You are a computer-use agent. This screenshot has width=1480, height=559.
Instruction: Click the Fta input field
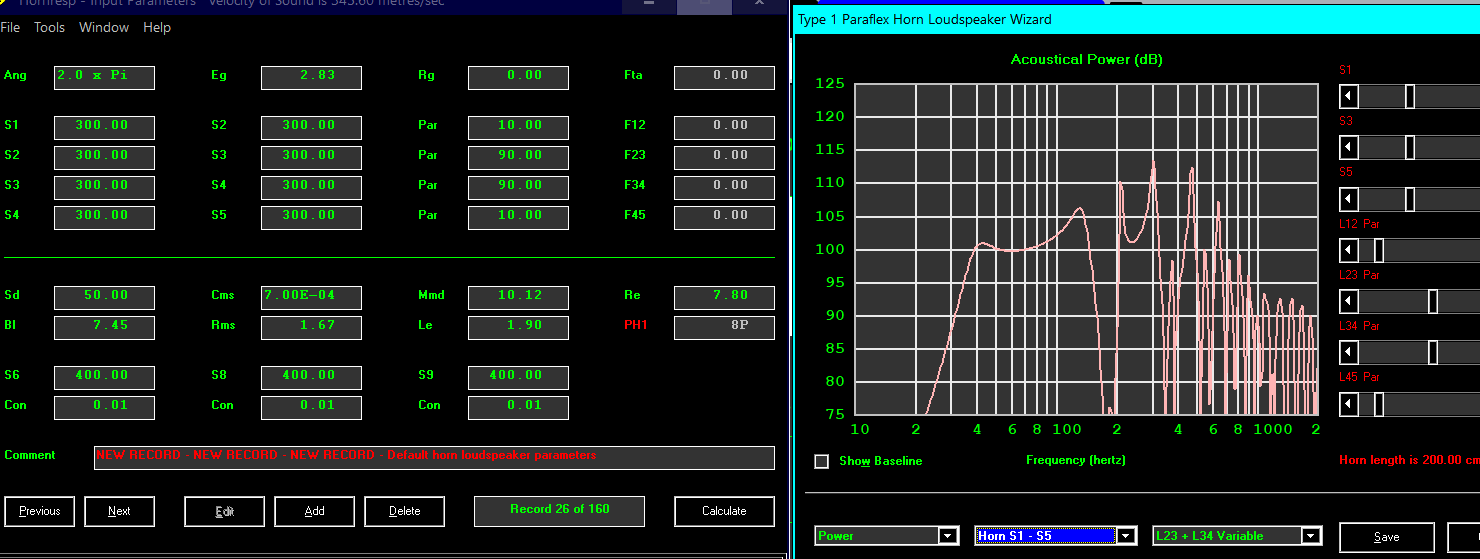[724, 77]
